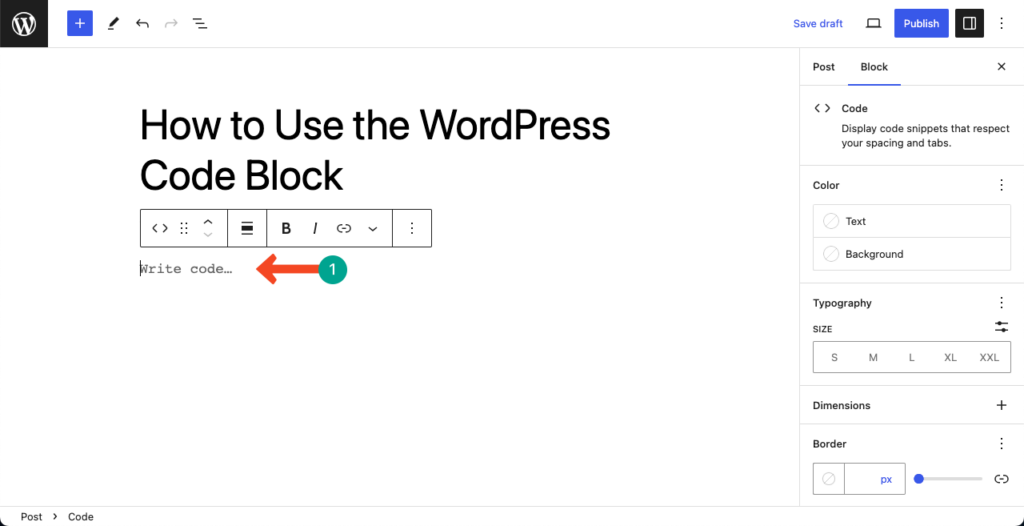
Task: Click the Undo arrow icon
Action: (x=142, y=24)
